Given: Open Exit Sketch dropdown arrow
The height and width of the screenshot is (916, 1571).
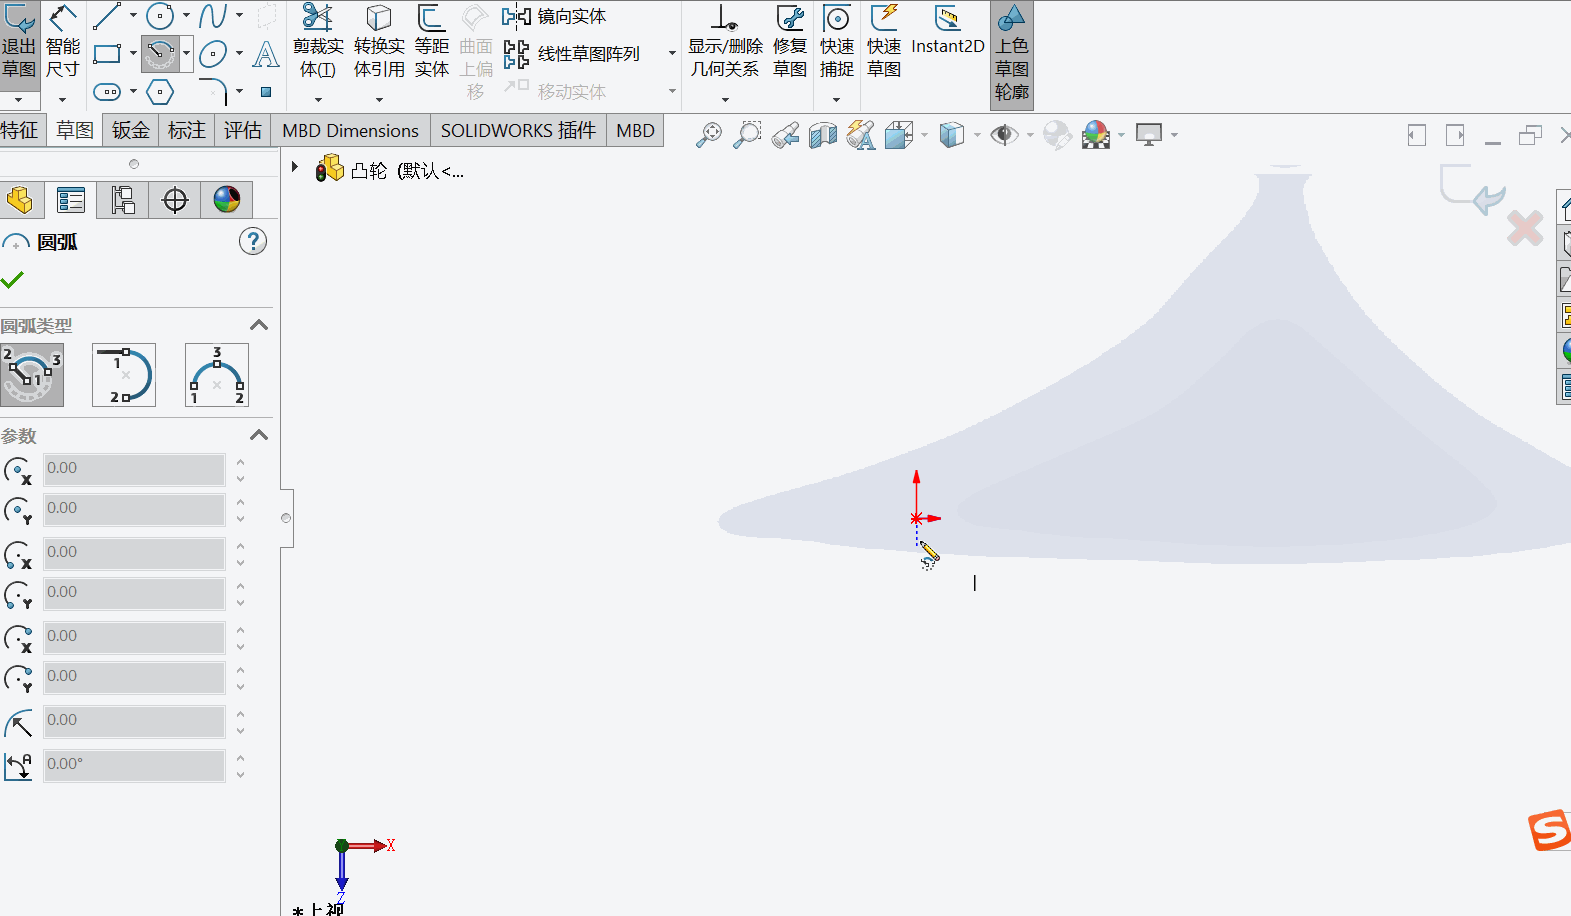Looking at the screenshot, I should [x=18, y=100].
